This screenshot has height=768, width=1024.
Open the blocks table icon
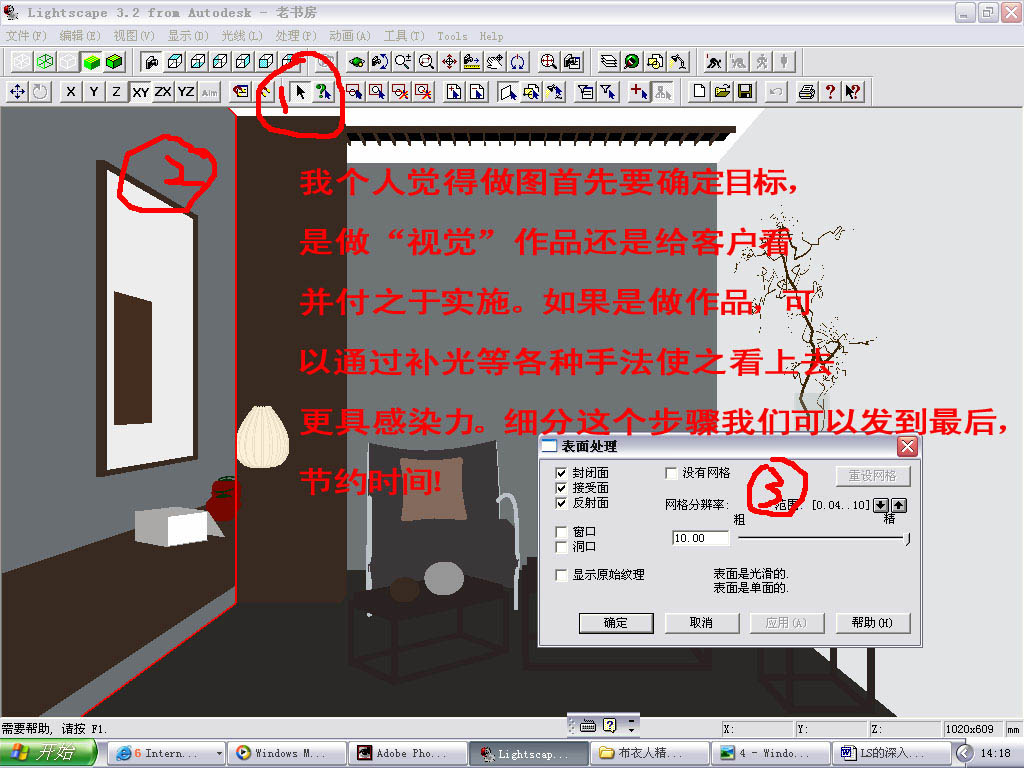[x=655, y=62]
